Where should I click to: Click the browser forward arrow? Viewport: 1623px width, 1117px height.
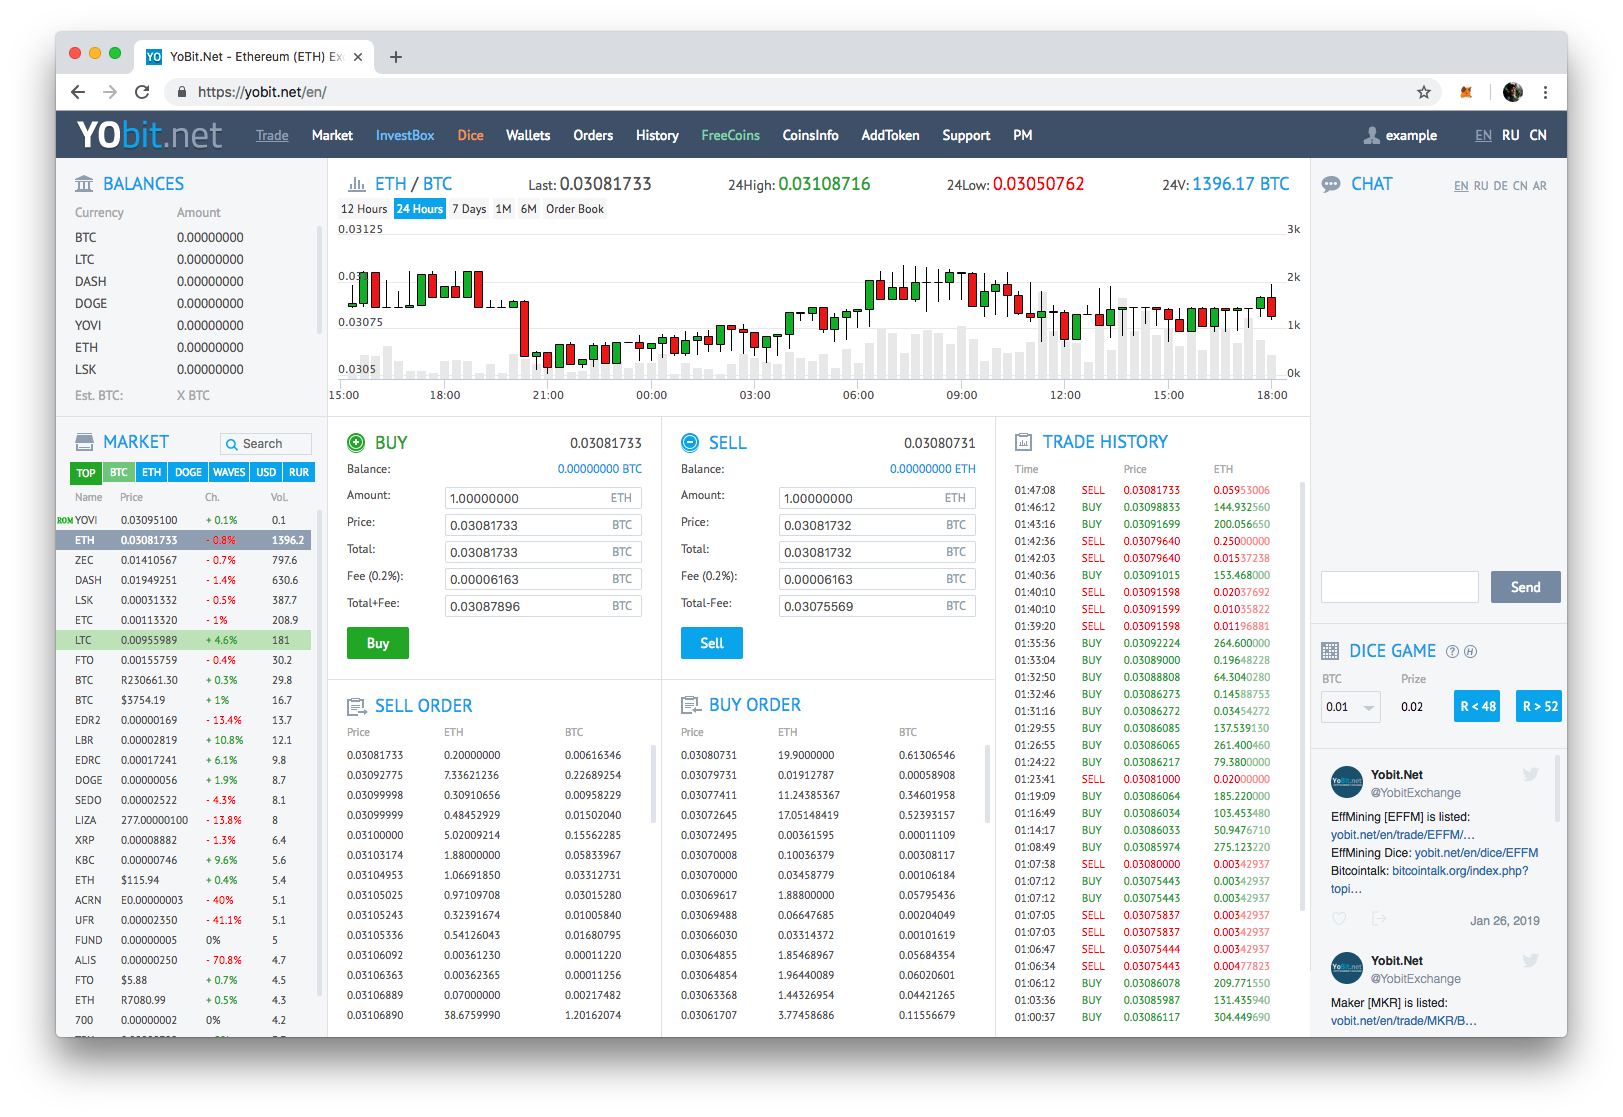[110, 92]
